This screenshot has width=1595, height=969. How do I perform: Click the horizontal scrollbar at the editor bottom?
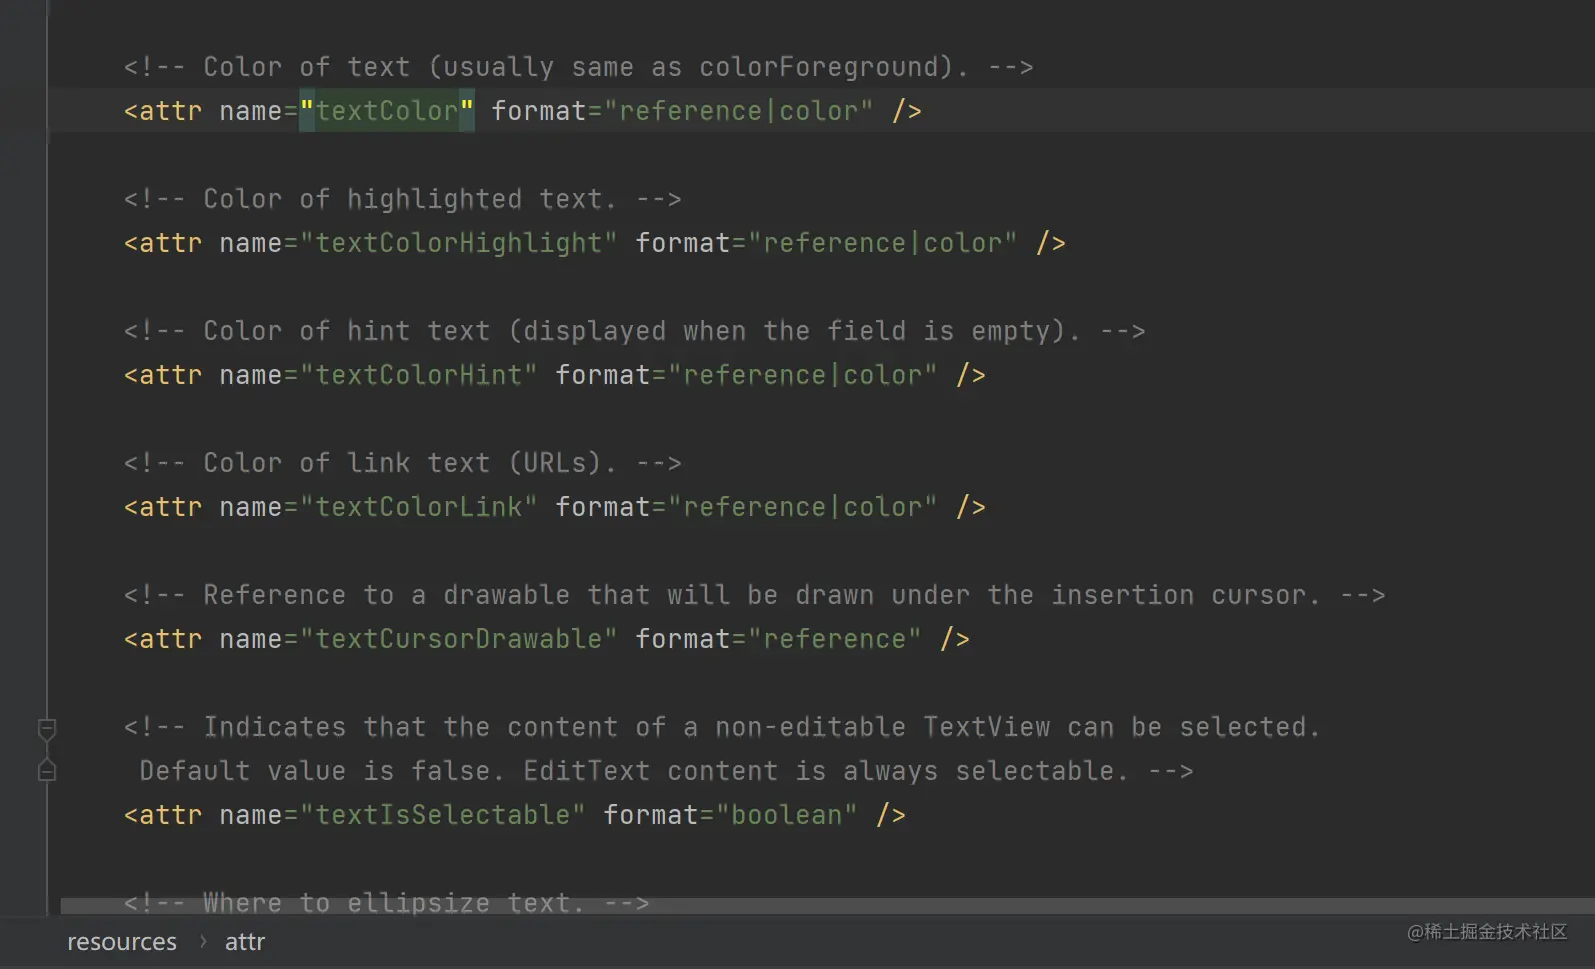coord(827,906)
